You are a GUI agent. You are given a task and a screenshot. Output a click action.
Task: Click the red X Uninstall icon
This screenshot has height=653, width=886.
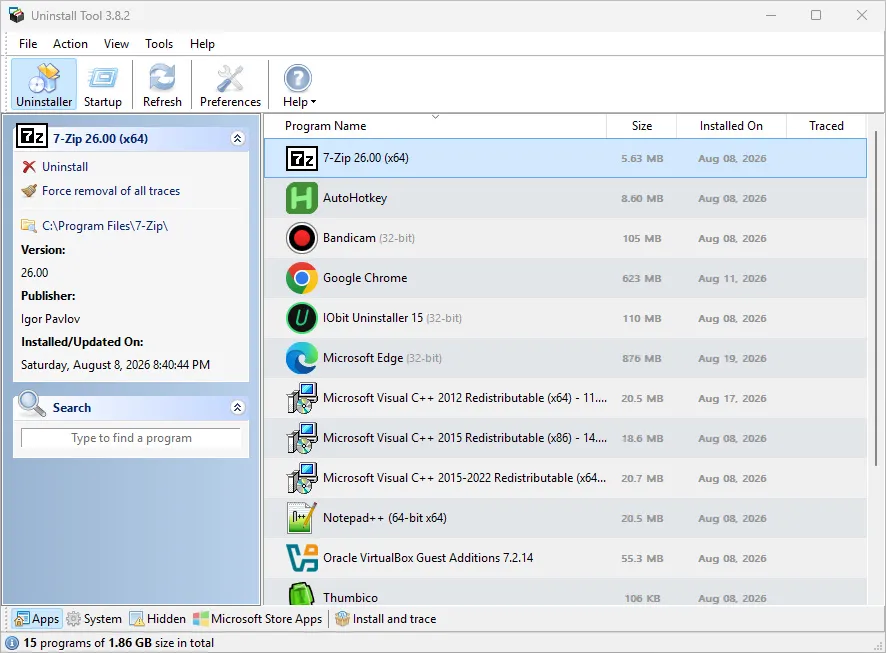(29, 167)
